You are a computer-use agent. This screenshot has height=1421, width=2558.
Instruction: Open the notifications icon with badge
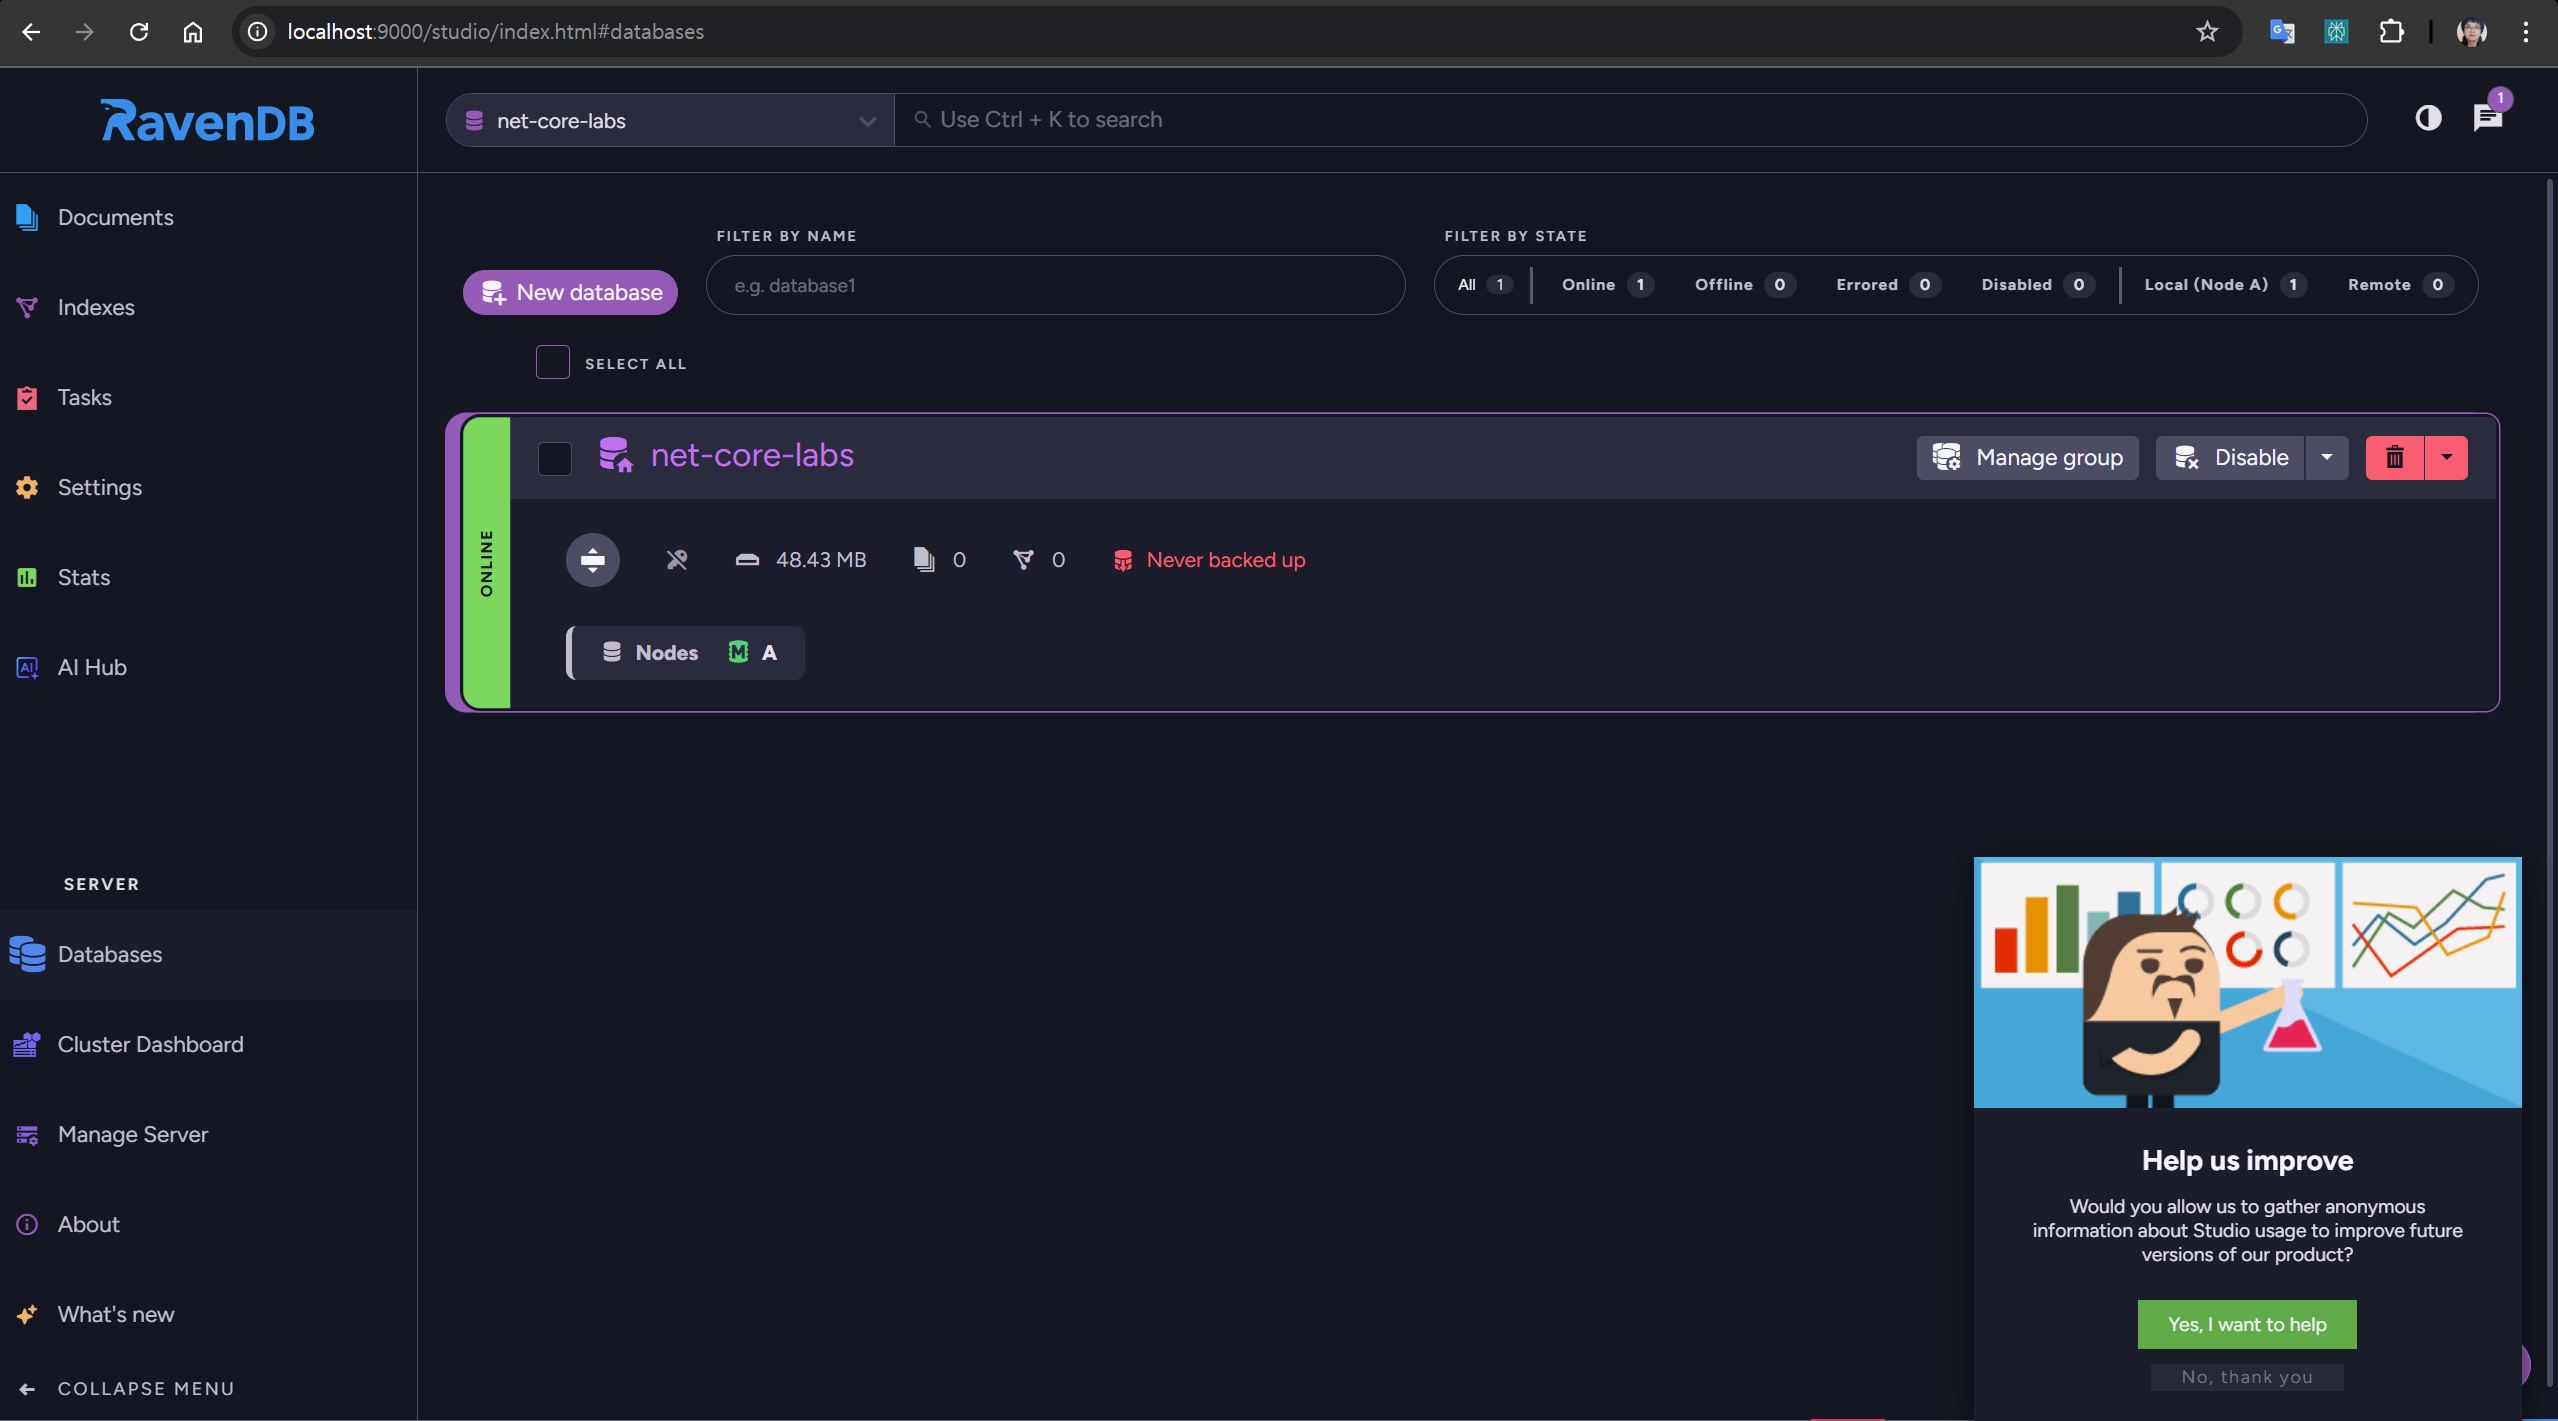click(x=2487, y=118)
